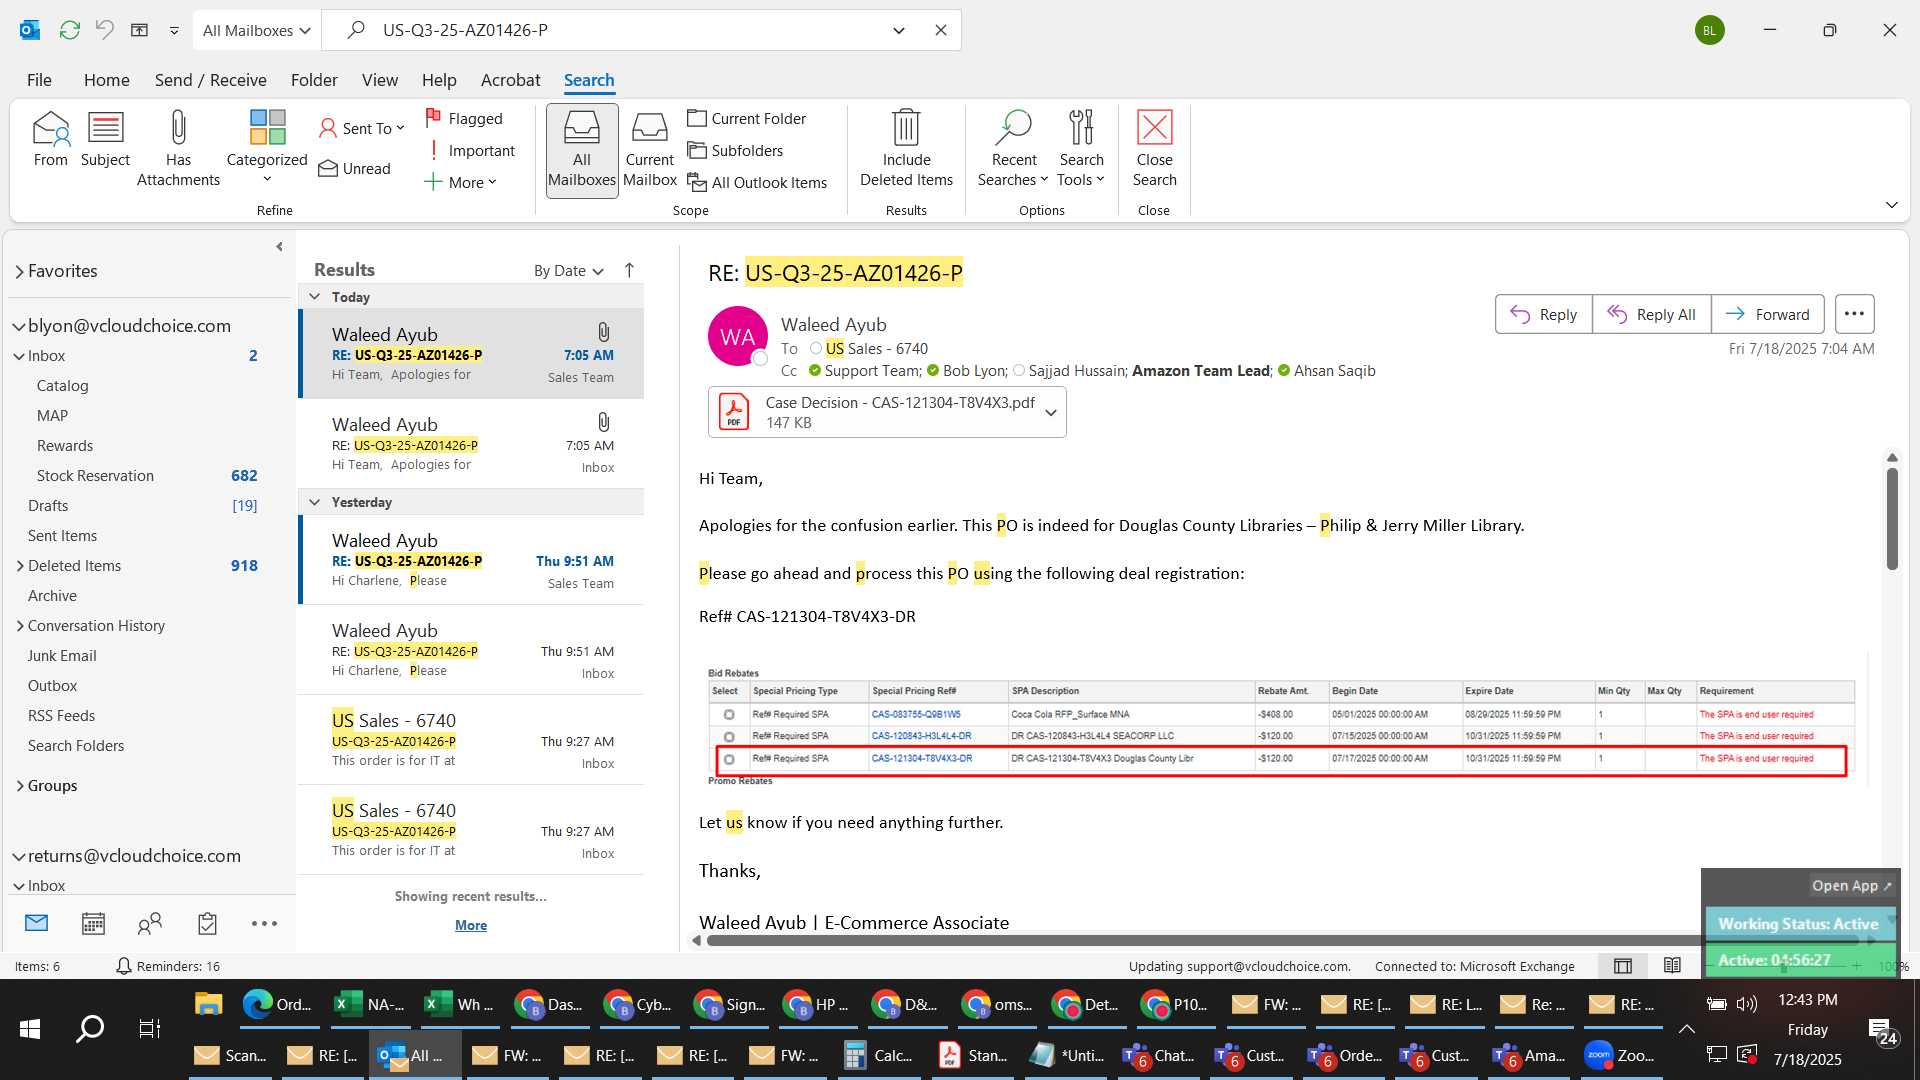The width and height of the screenshot is (1920, 1080).
Task: Open search history dropdown arrow
Action: coord(898,30)
